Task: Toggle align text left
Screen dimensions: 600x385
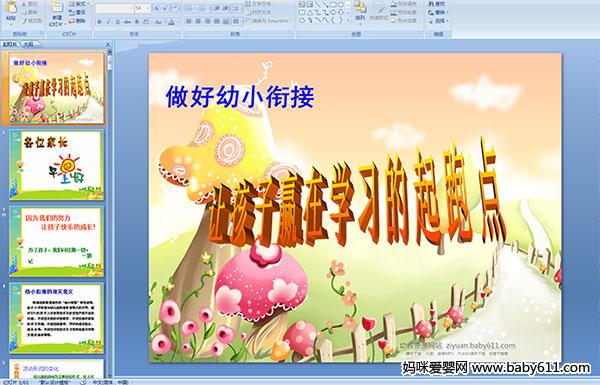Action: pyautogui.click(x=189, y=21)
